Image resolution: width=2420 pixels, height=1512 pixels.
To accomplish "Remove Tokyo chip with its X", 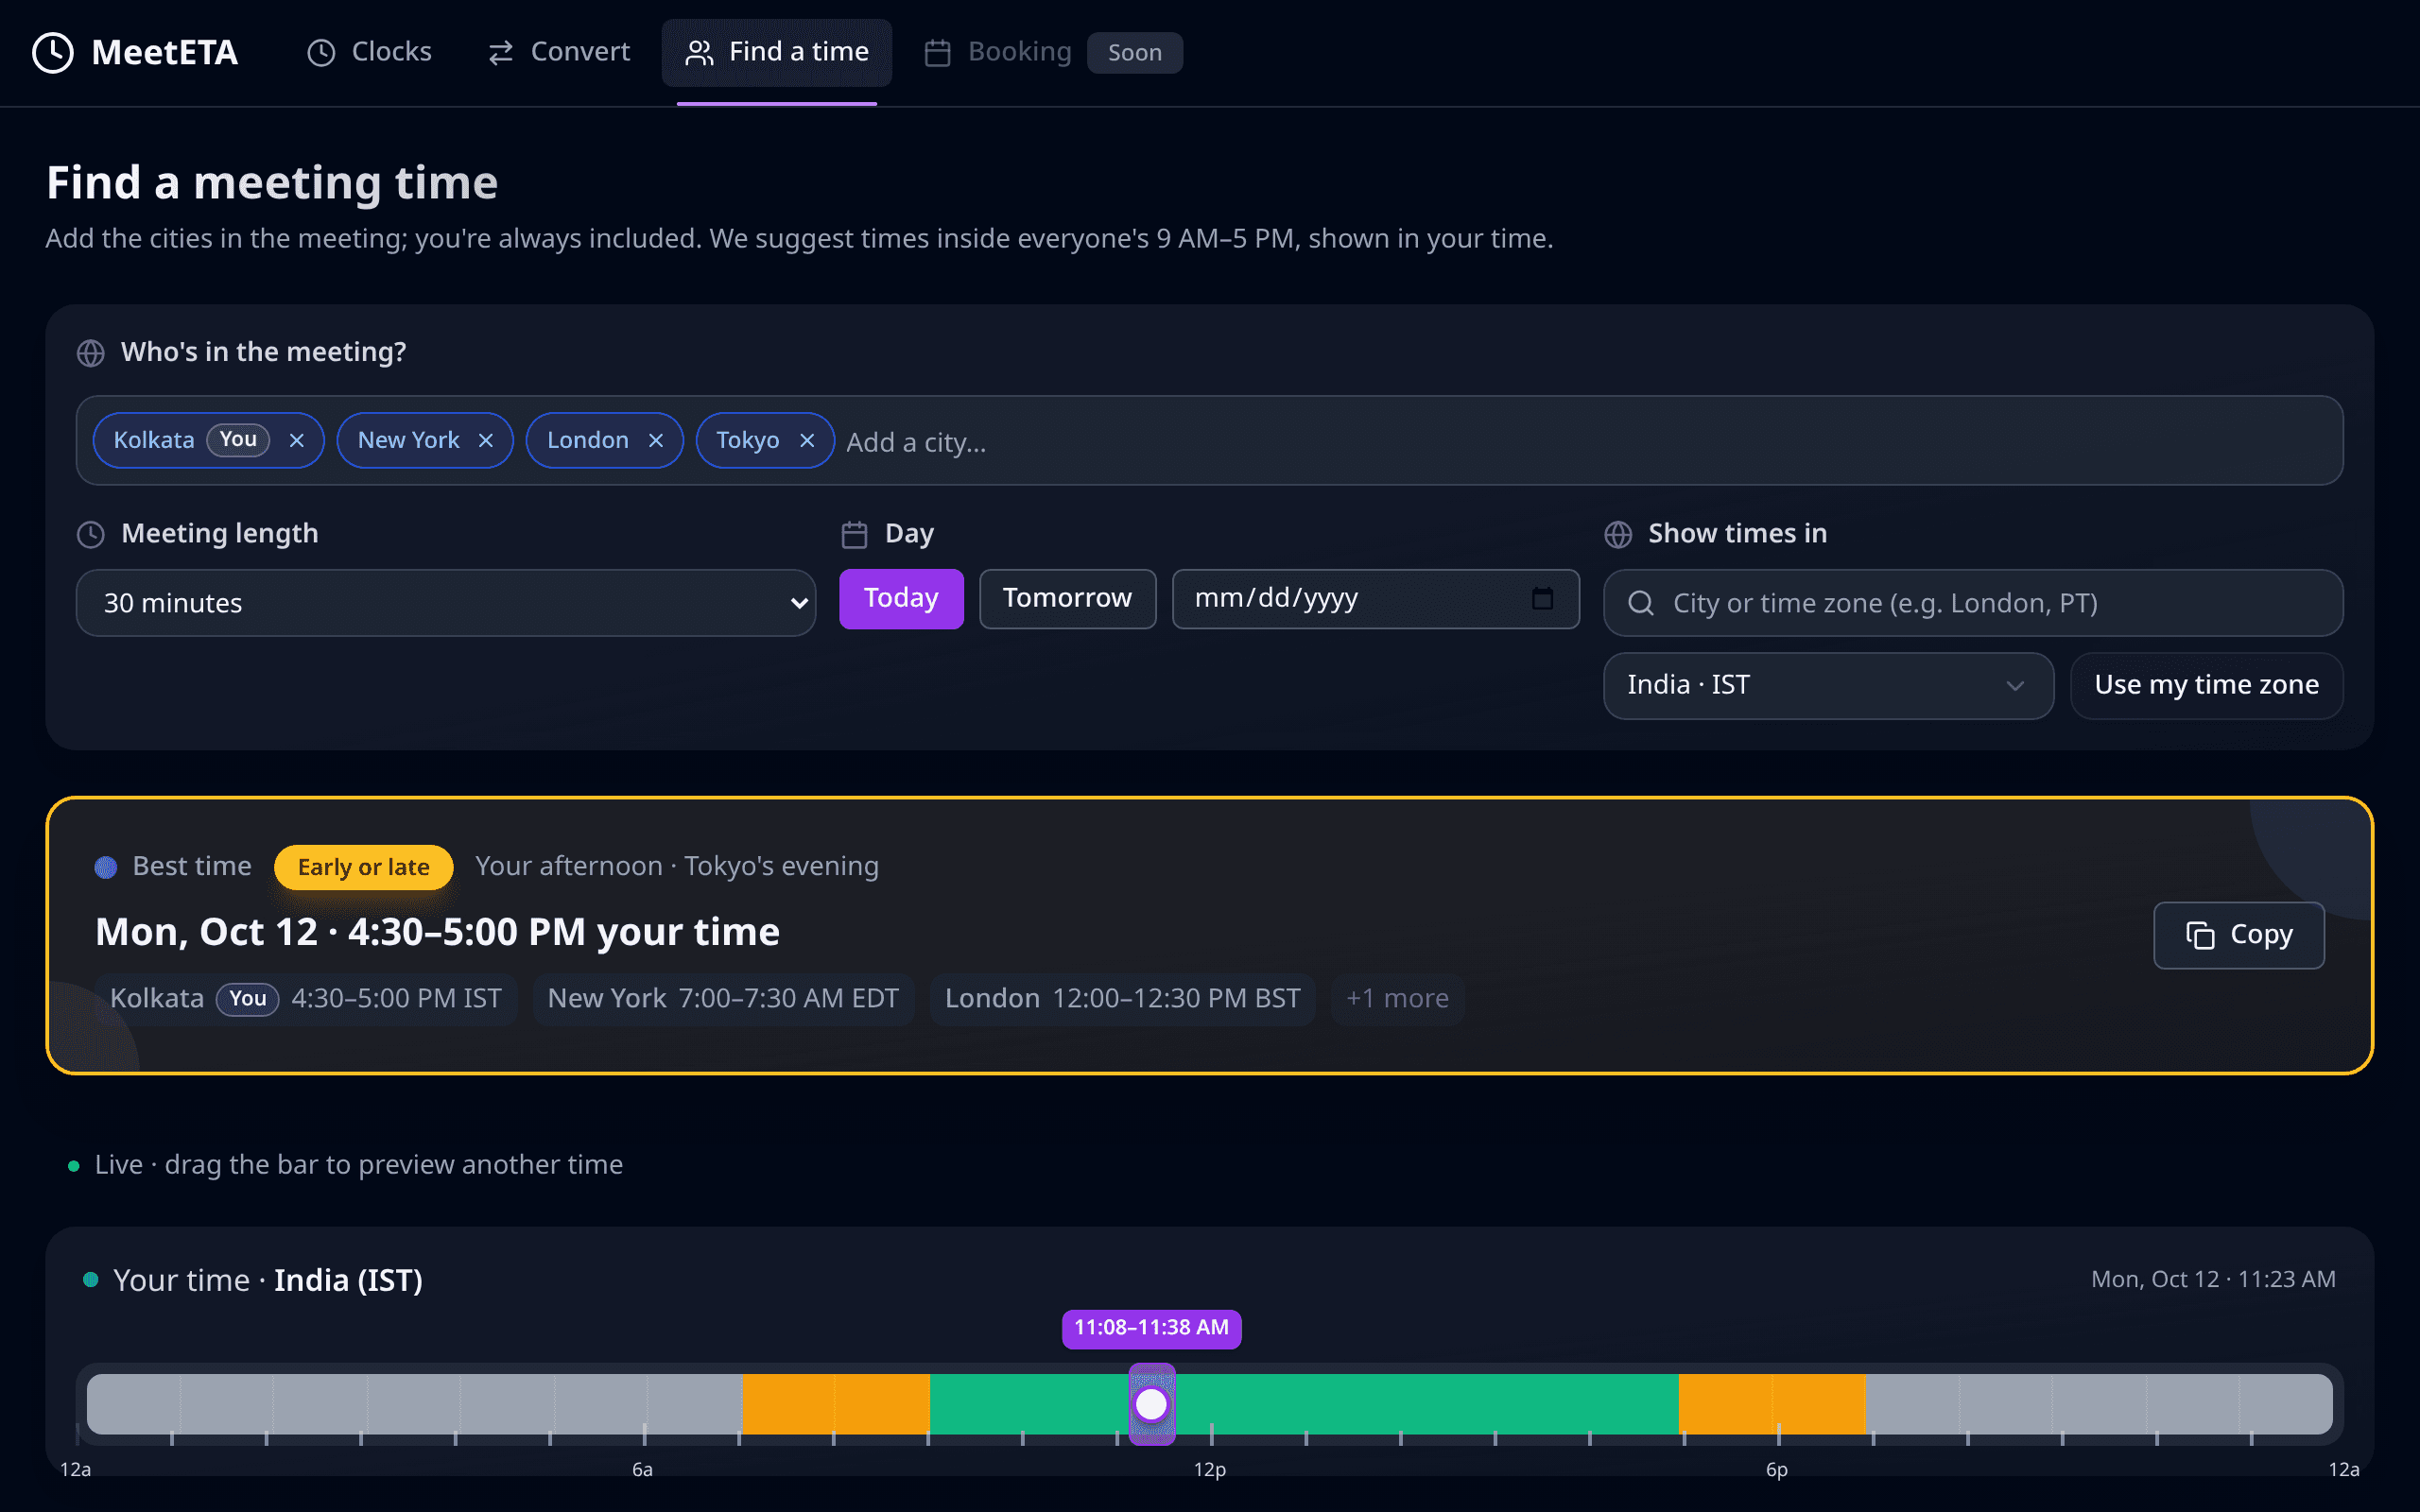I will coord(807,440).
